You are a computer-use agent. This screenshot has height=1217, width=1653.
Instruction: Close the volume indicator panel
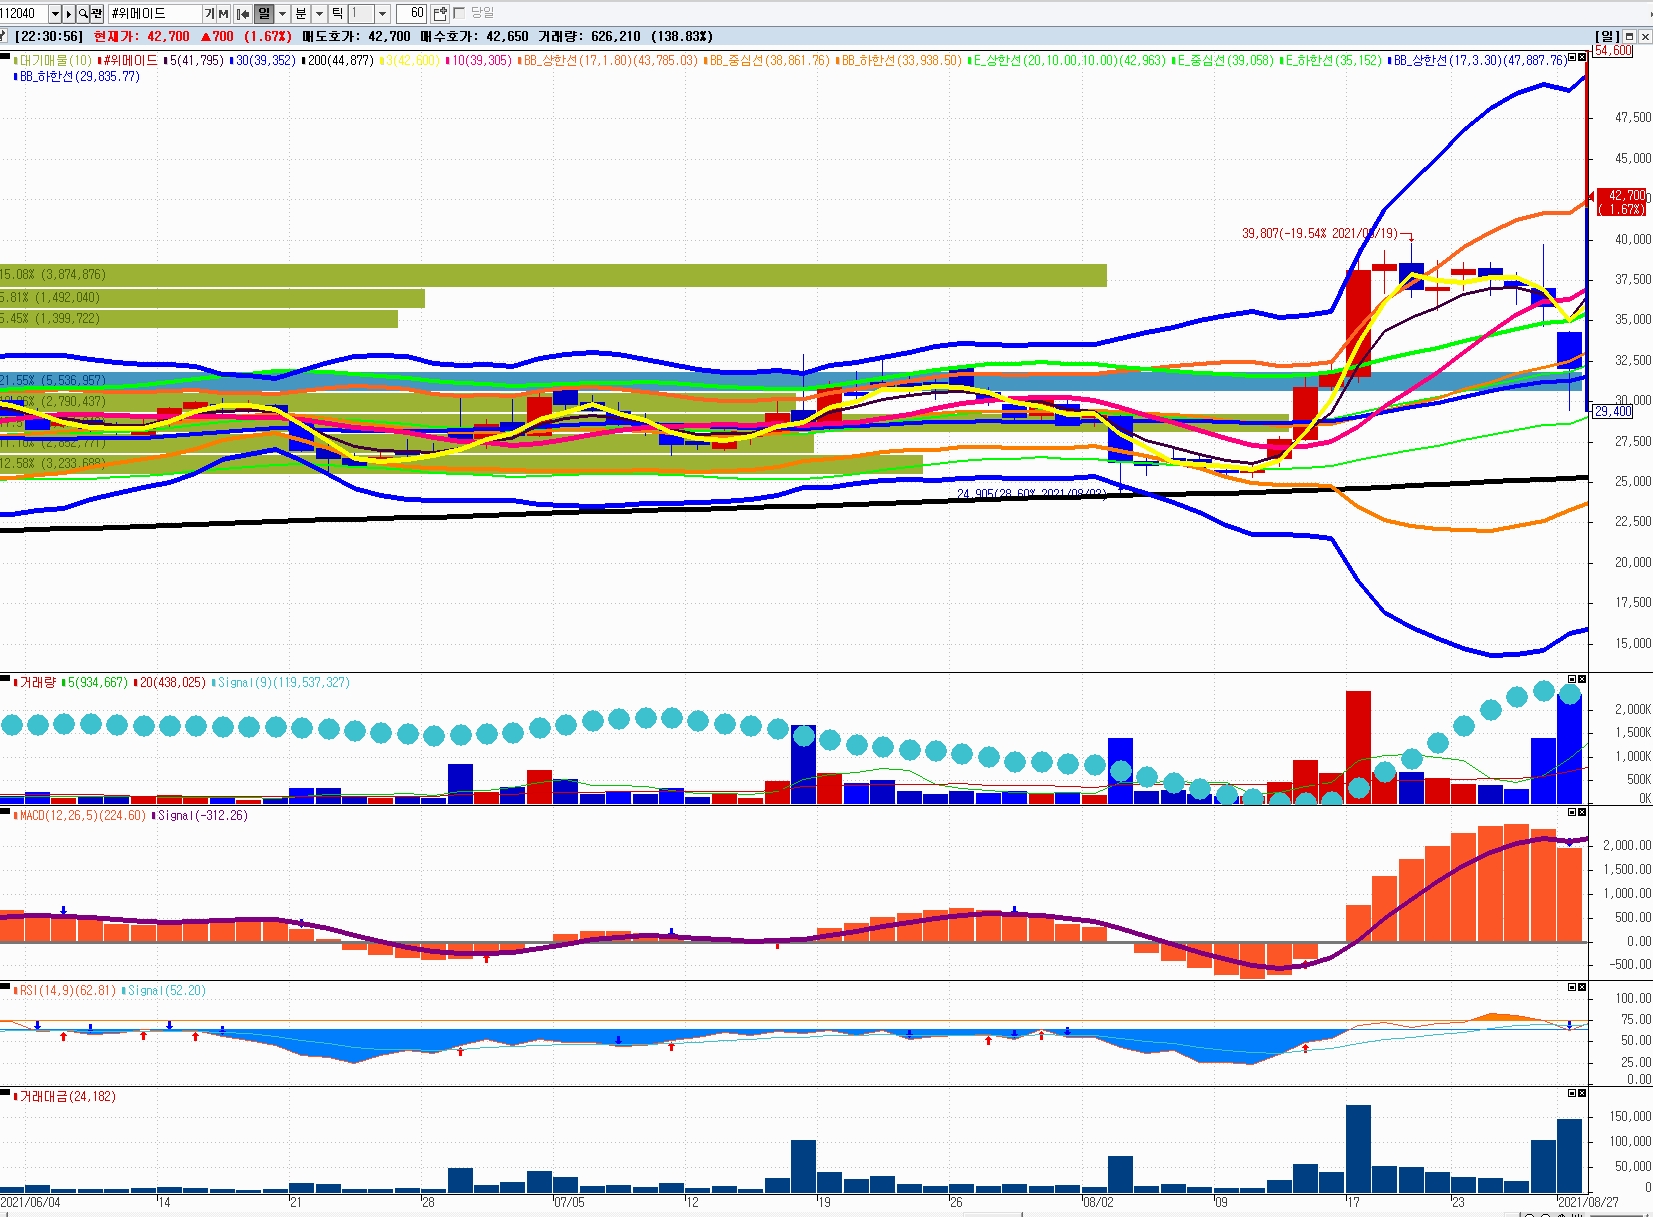click(1581, 680)
